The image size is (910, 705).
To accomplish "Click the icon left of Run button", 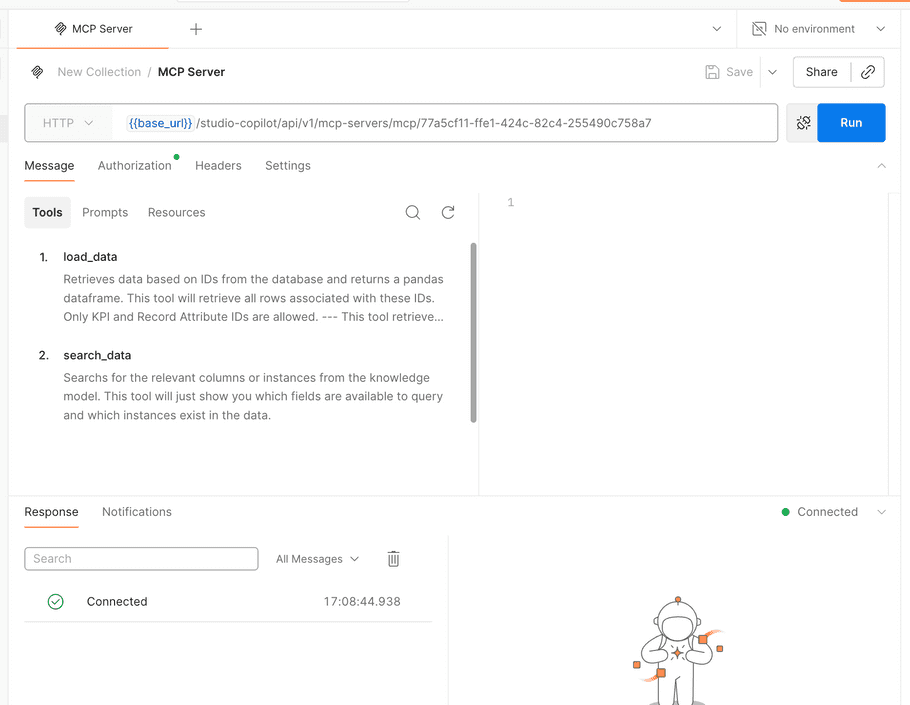I will 802,123.
